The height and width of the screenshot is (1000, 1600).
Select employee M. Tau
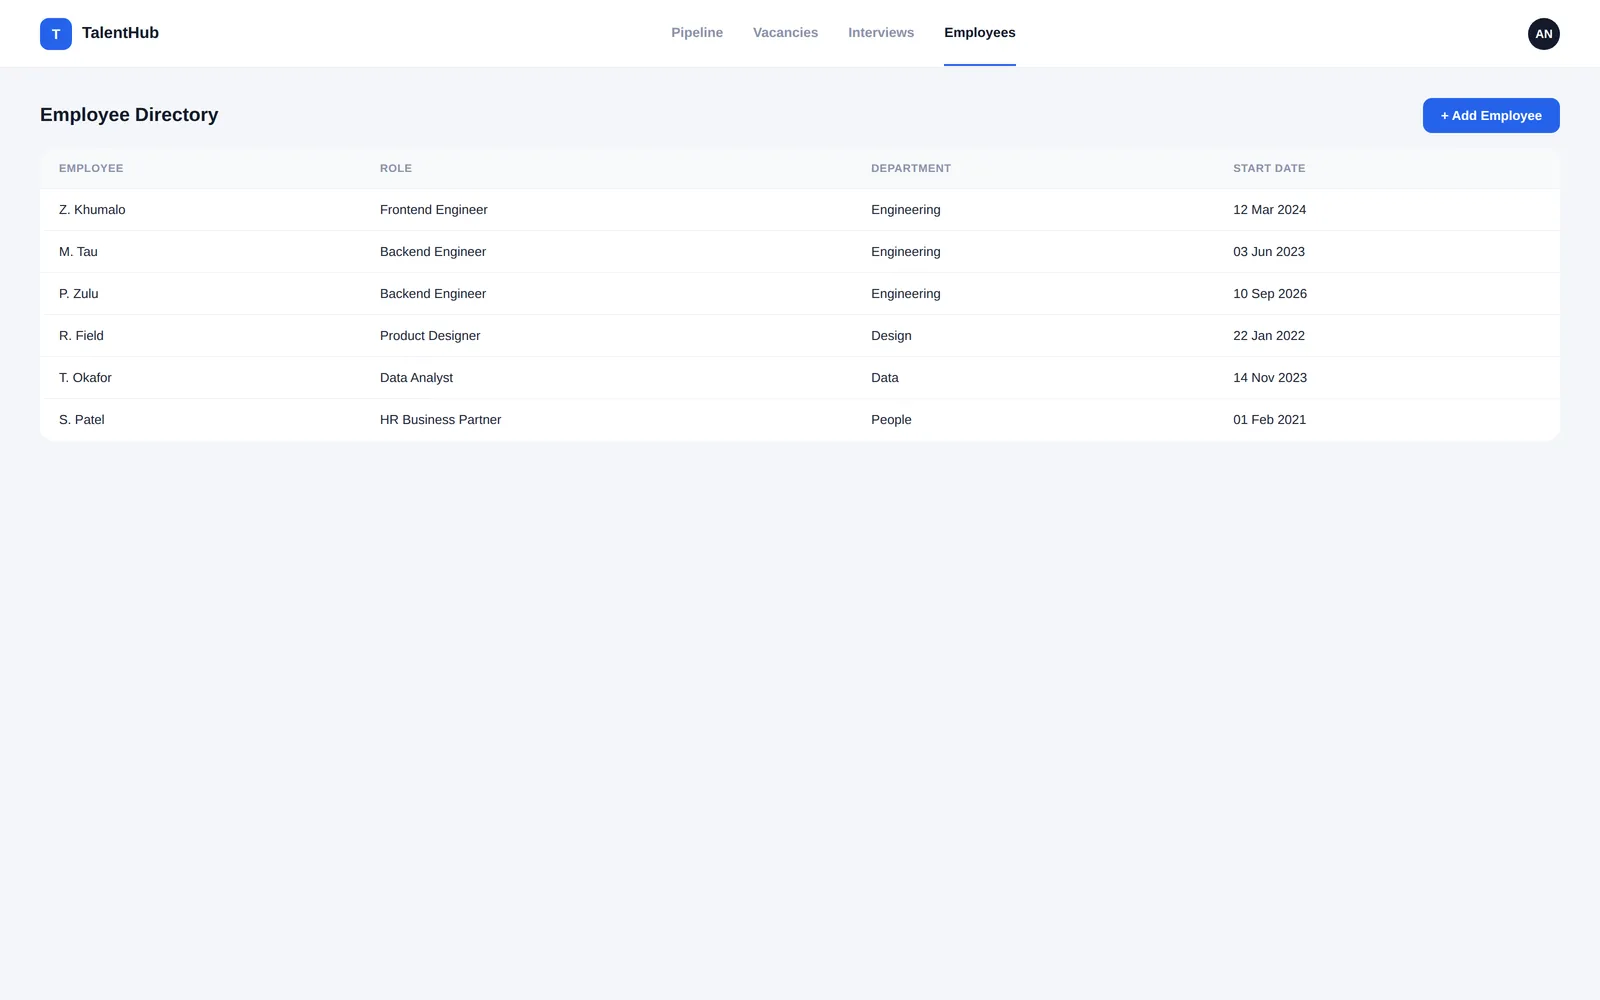78,252
